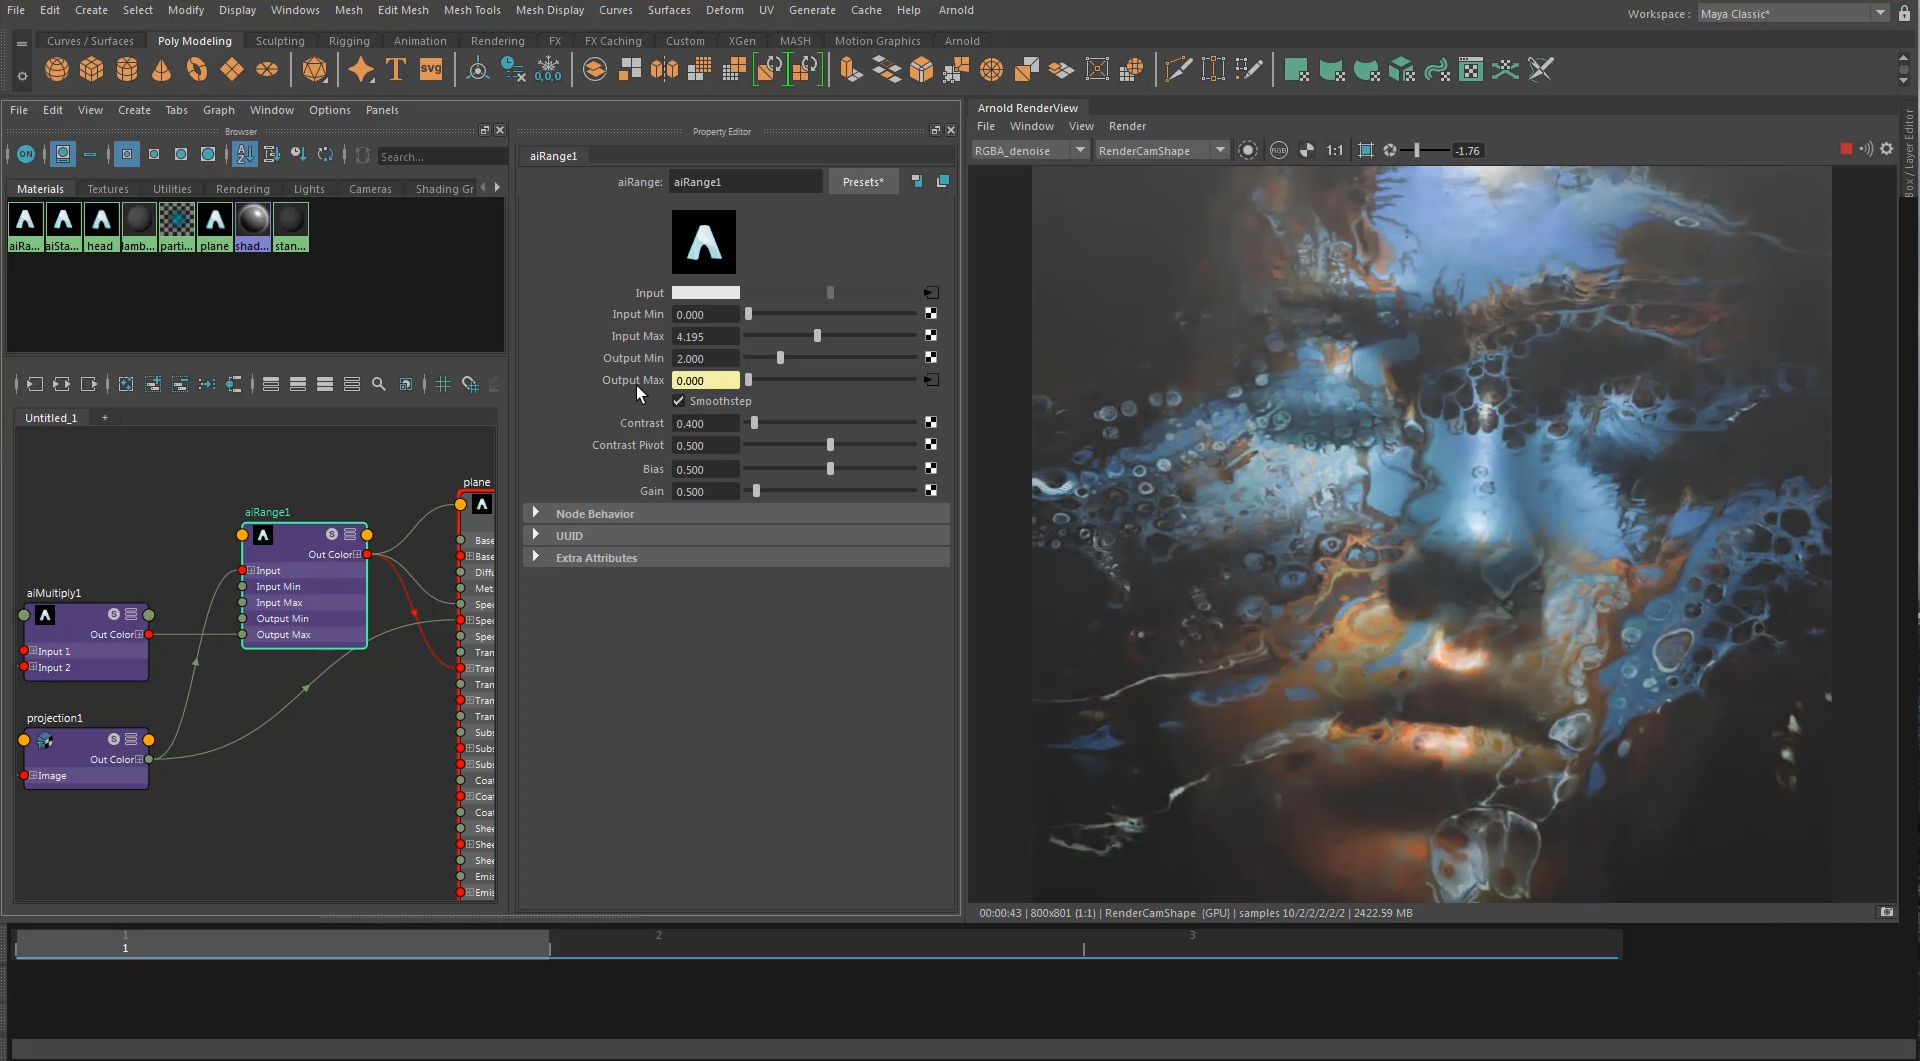Click the Presets button for aiRange1
Viewport: 1920px width, 1061px height.
pos(863,181)
